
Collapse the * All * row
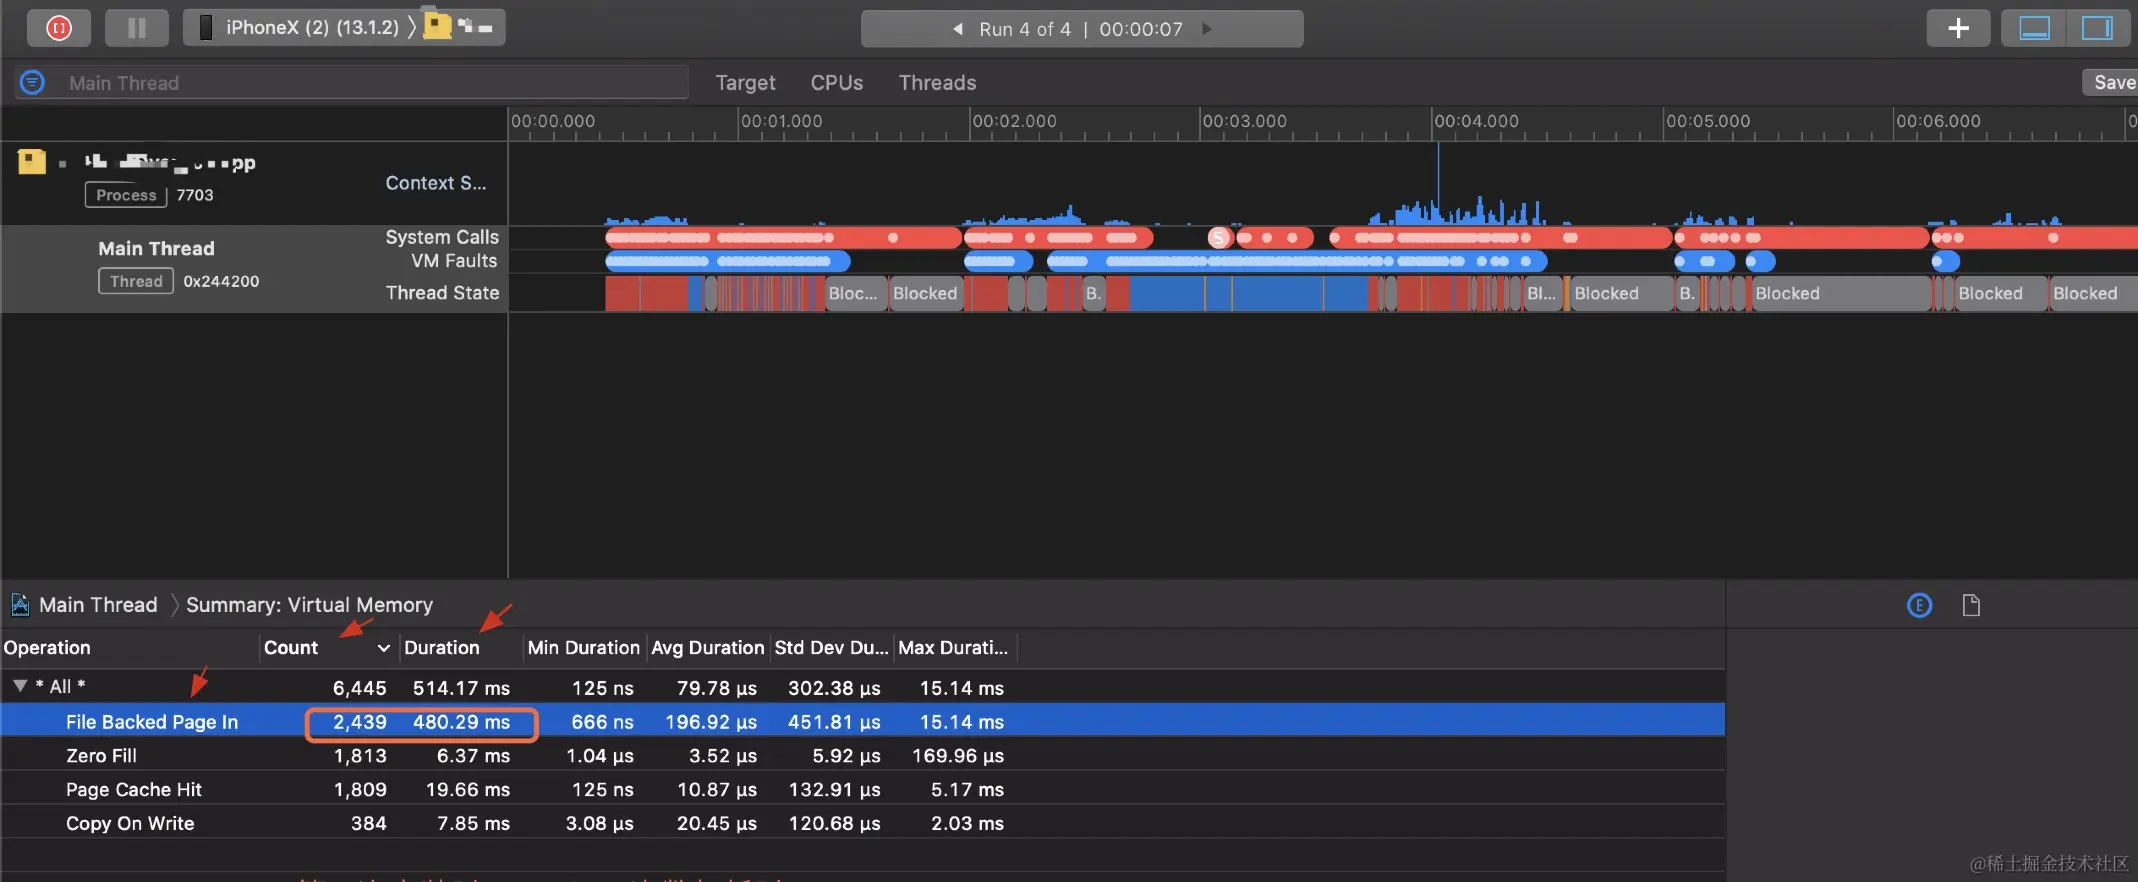[19, 686]
